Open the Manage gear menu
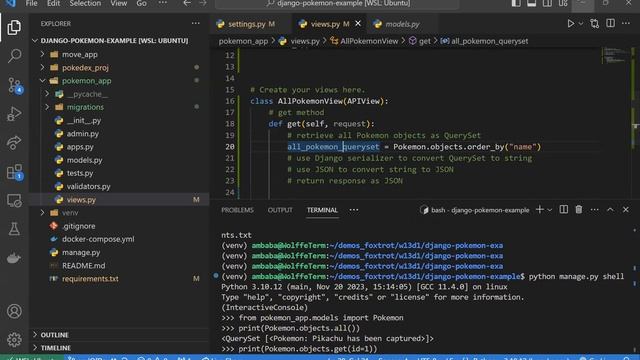 click(x=14, y=339)
